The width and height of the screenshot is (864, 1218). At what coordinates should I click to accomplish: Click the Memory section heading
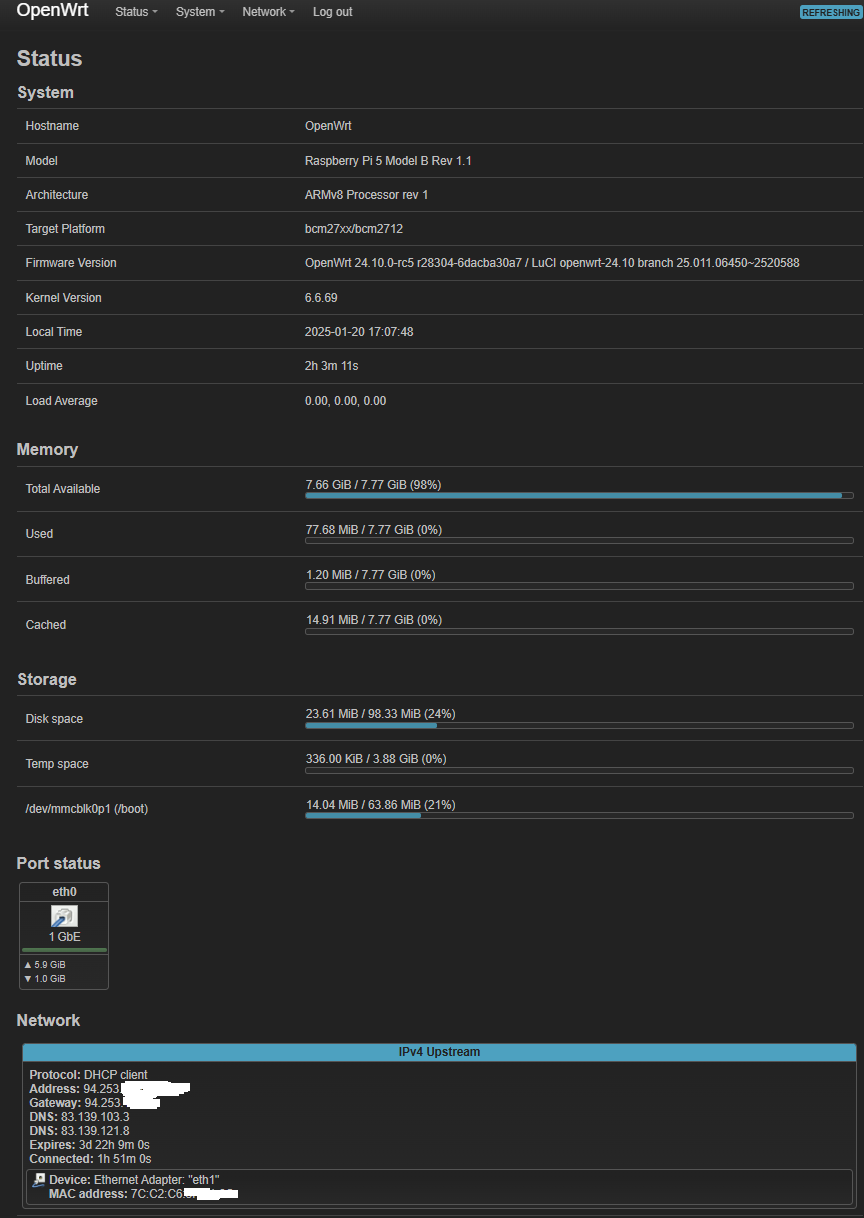47,450
